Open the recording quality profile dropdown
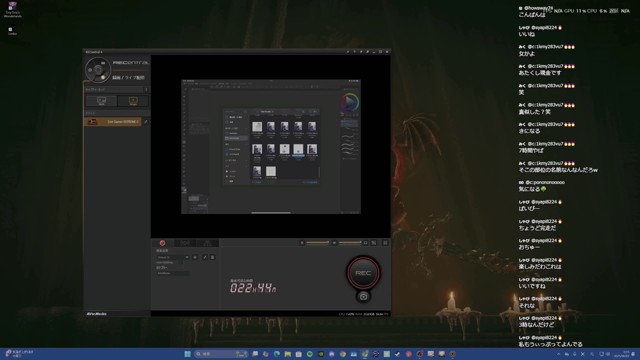Viewport: 640px width, 360px height. tap(173, 257)
